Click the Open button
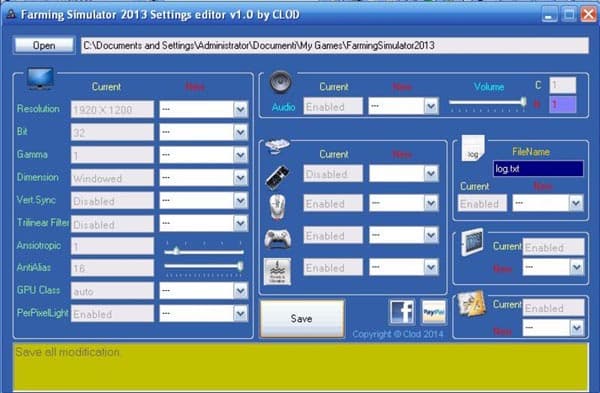600x393 pixels. coord(44,45)
